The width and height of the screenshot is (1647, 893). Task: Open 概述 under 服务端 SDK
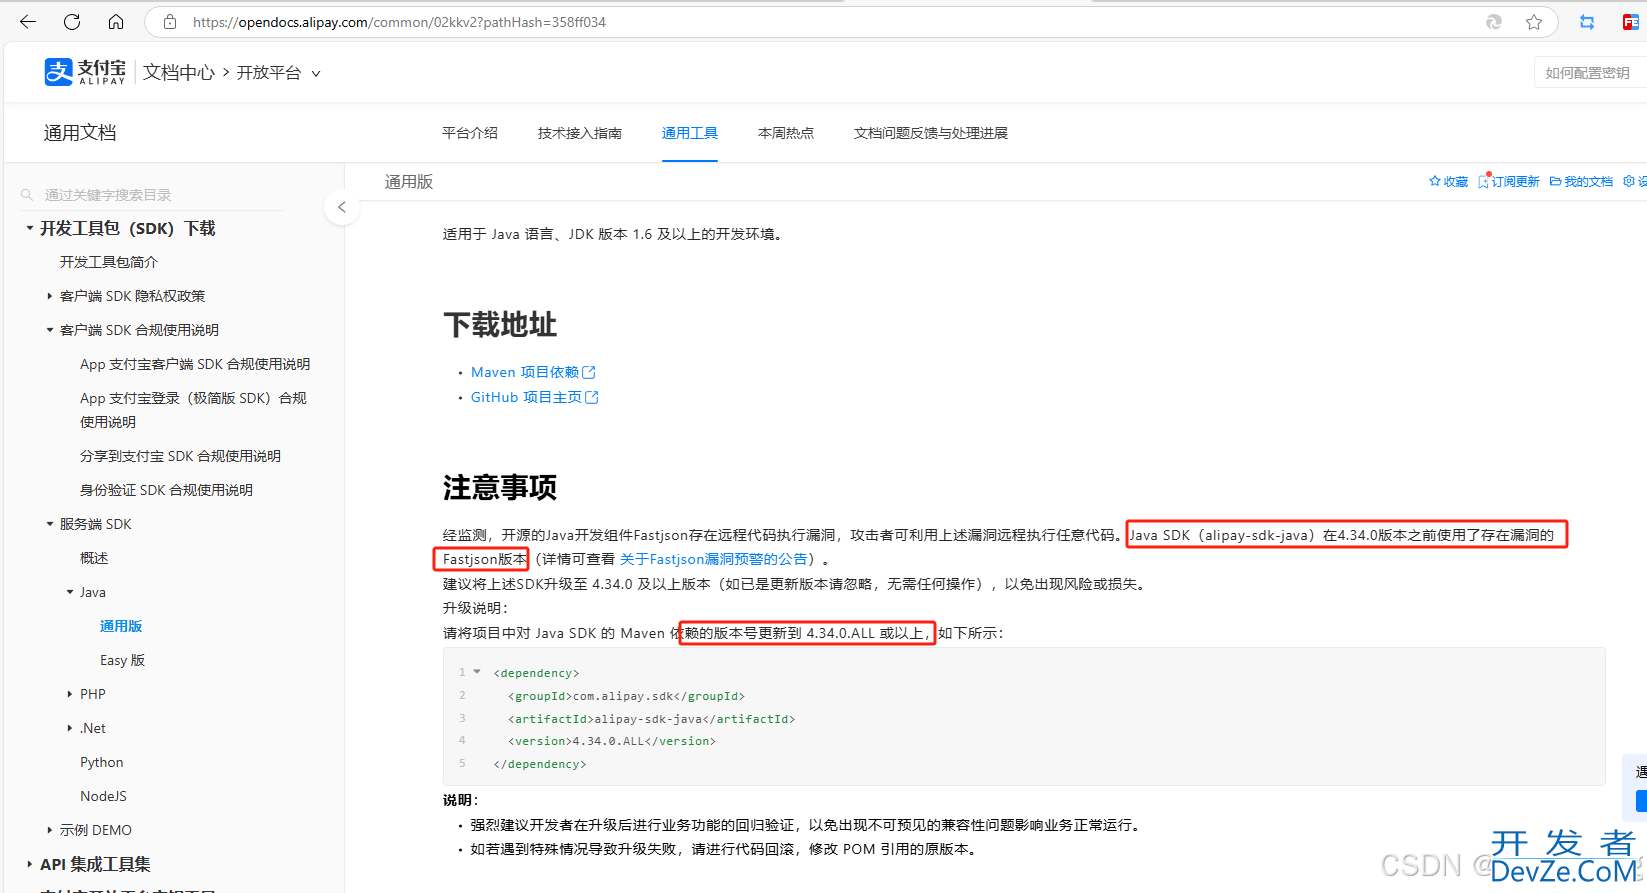pyautogui.click(x=94, y=558)
